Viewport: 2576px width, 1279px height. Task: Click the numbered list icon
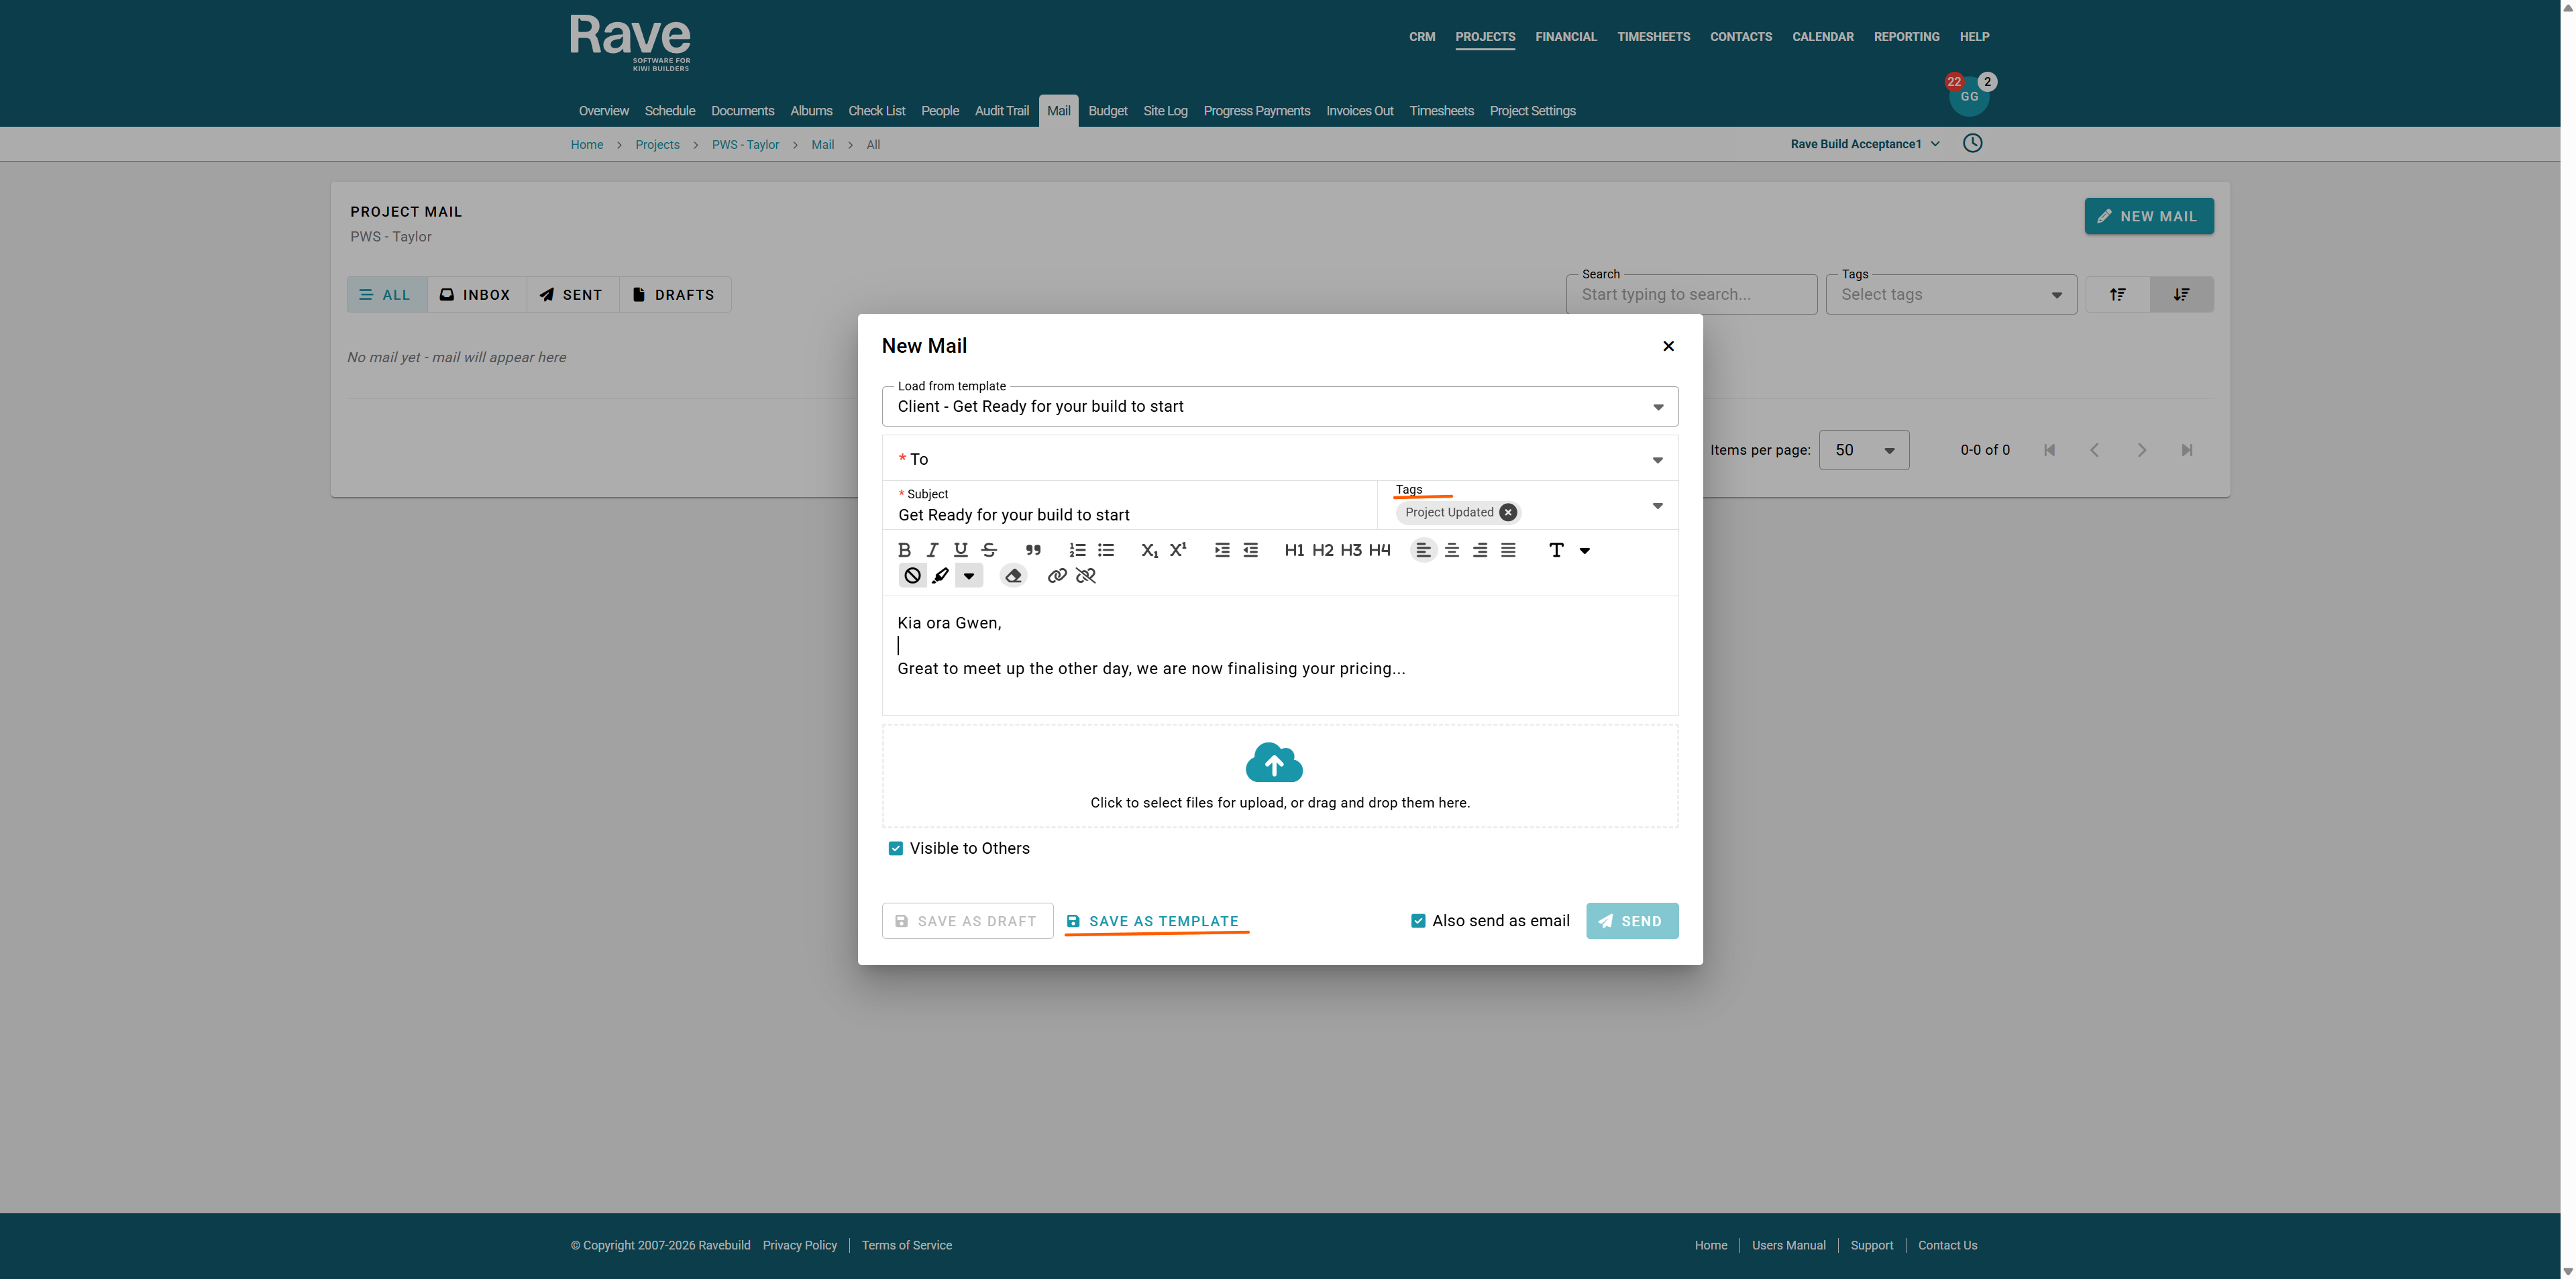(1077, 550)
